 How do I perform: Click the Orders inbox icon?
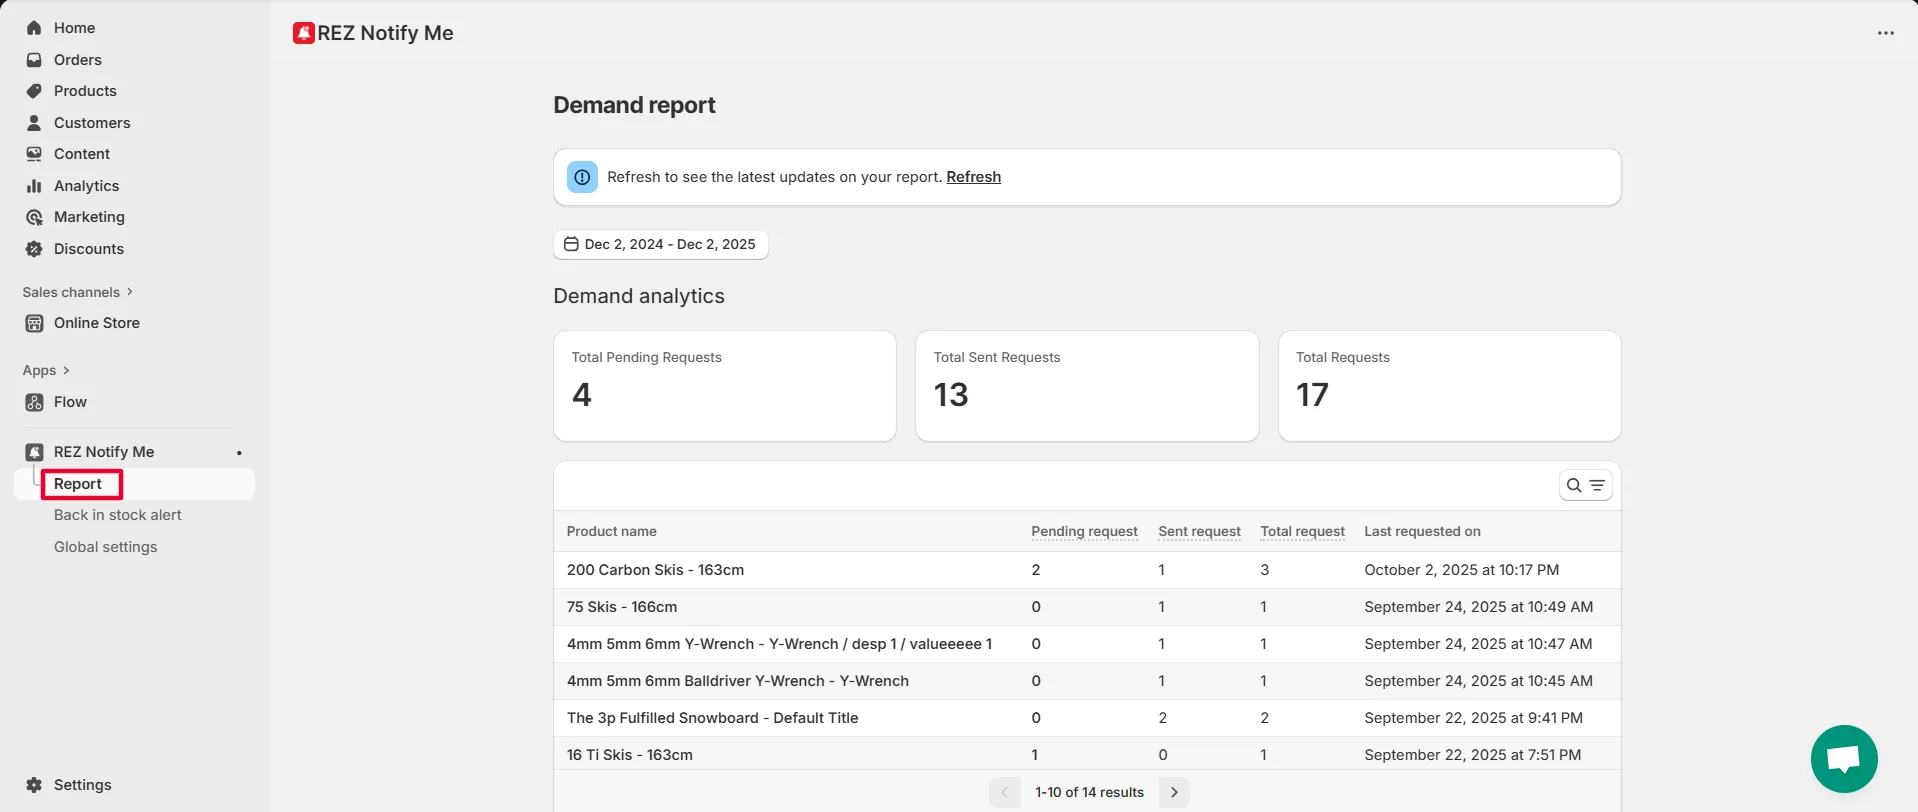click(x=34, y=60)
